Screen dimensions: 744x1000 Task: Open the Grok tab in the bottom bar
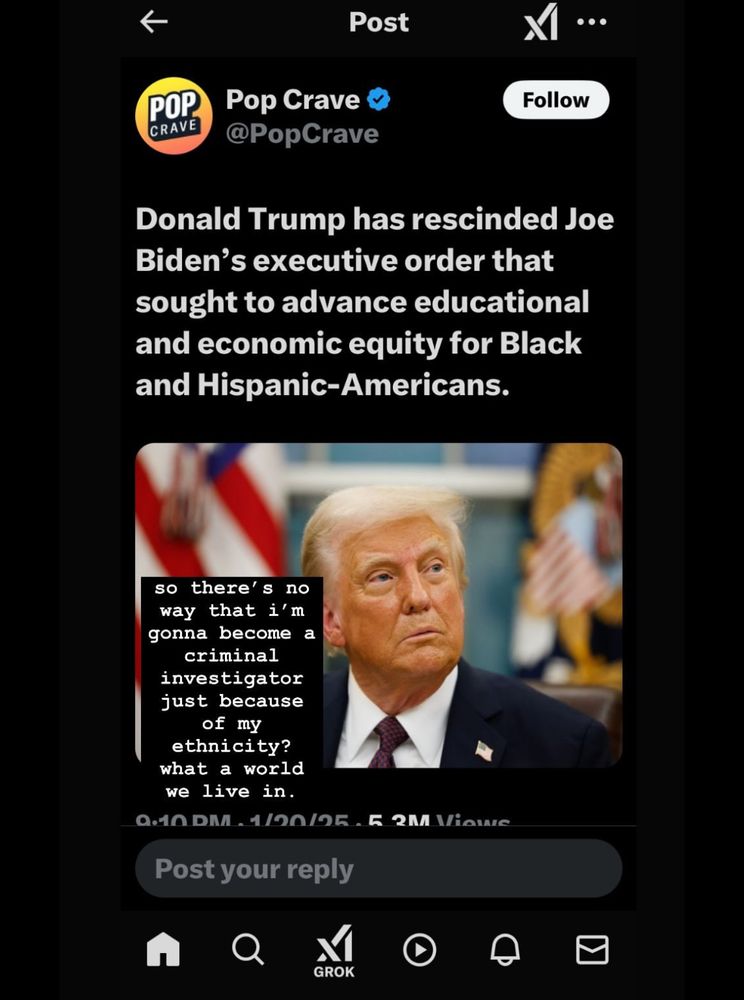(x=334, y=952)
